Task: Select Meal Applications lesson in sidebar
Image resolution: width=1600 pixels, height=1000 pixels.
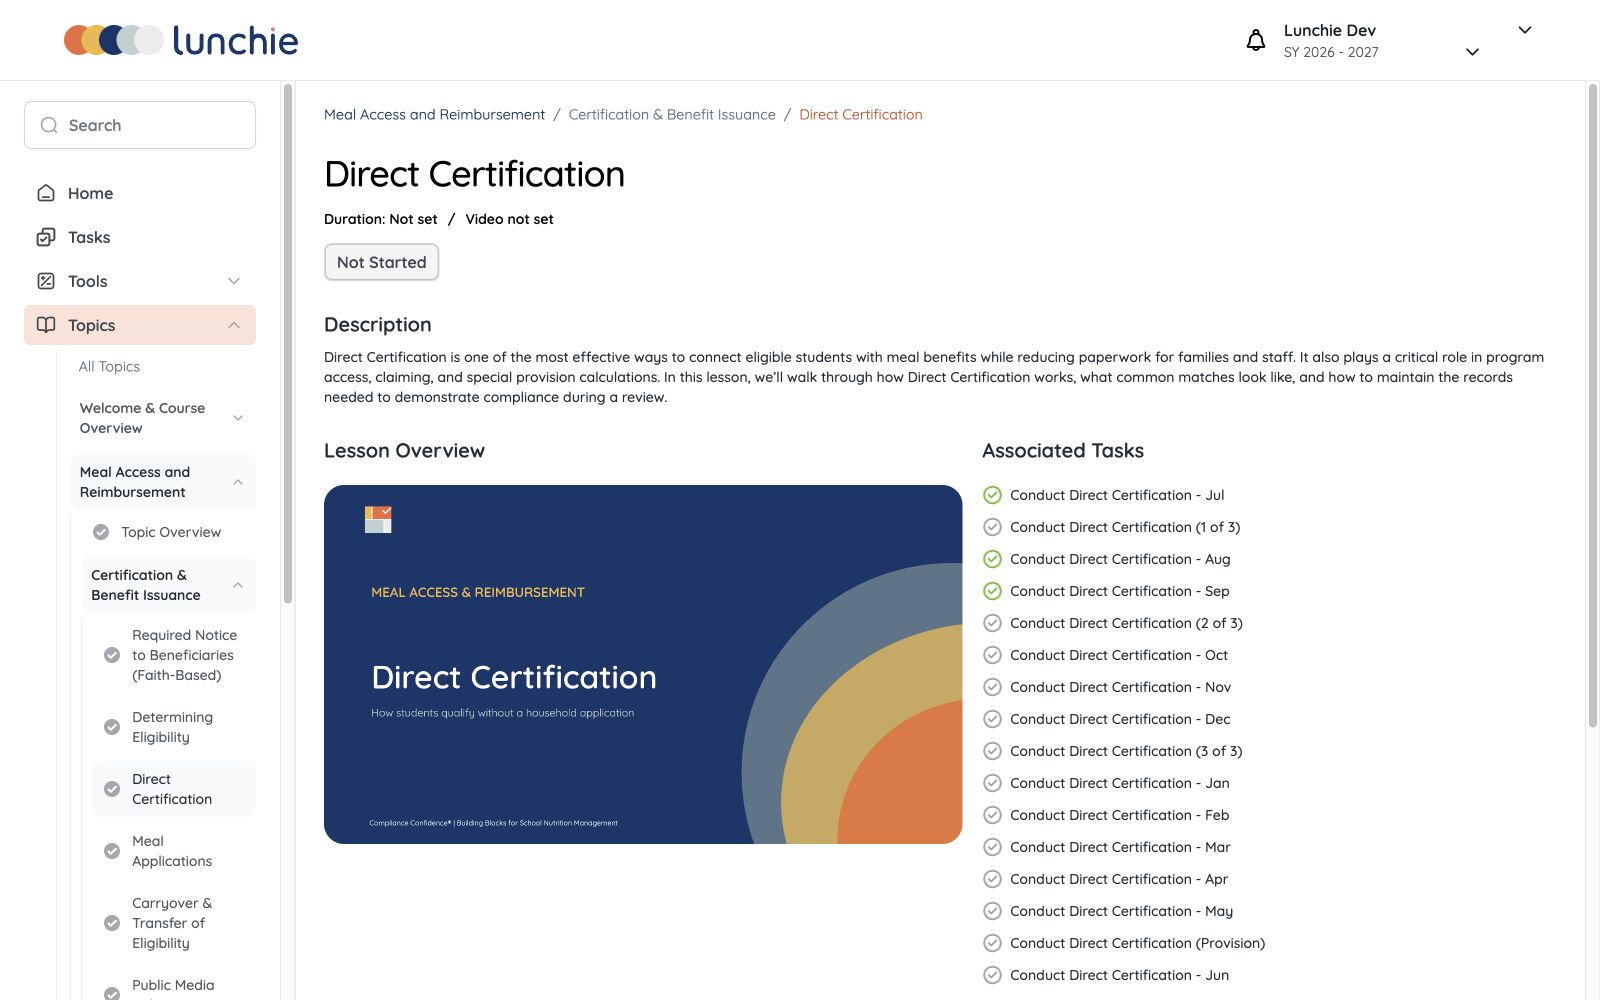Action: tap(172, 851)
